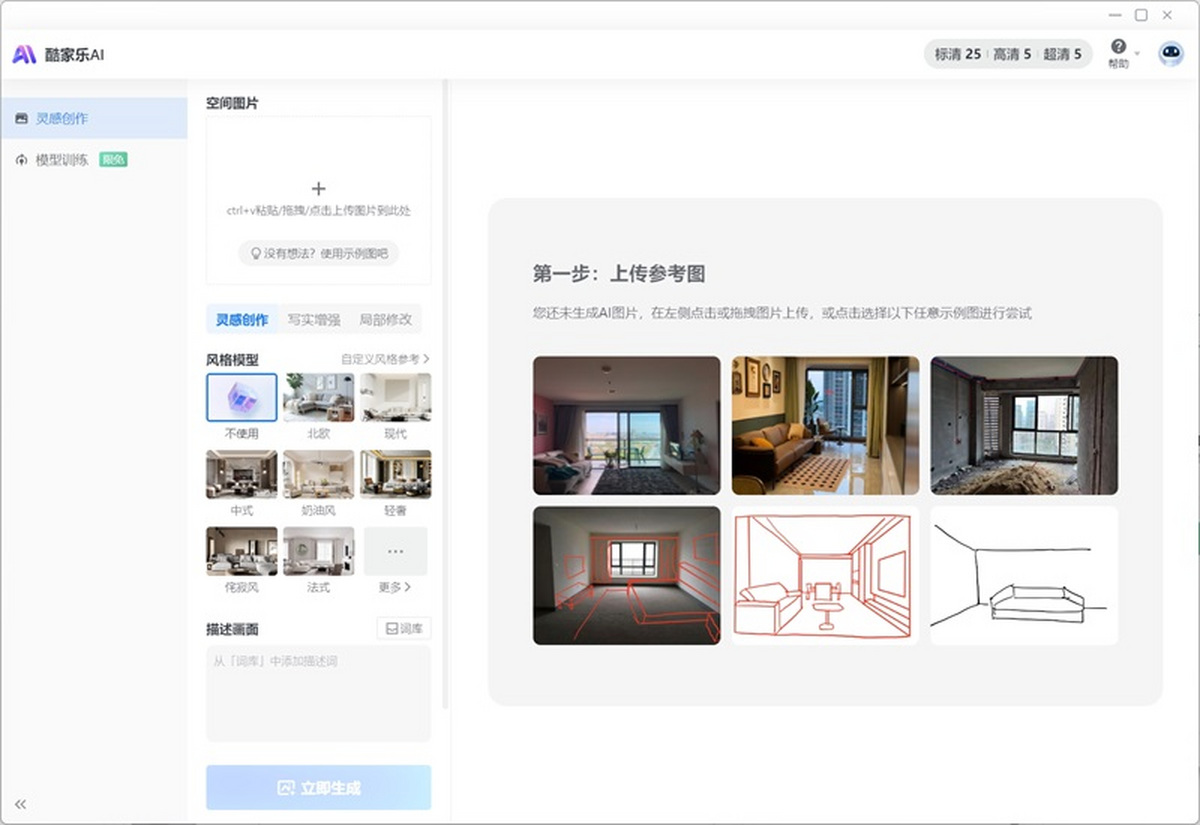Image resolution: width=1200 pixels, height=825 pixels.
Task: Open the 帮助 help icon
Action: pyautogui.click(x=1118, y=47)
